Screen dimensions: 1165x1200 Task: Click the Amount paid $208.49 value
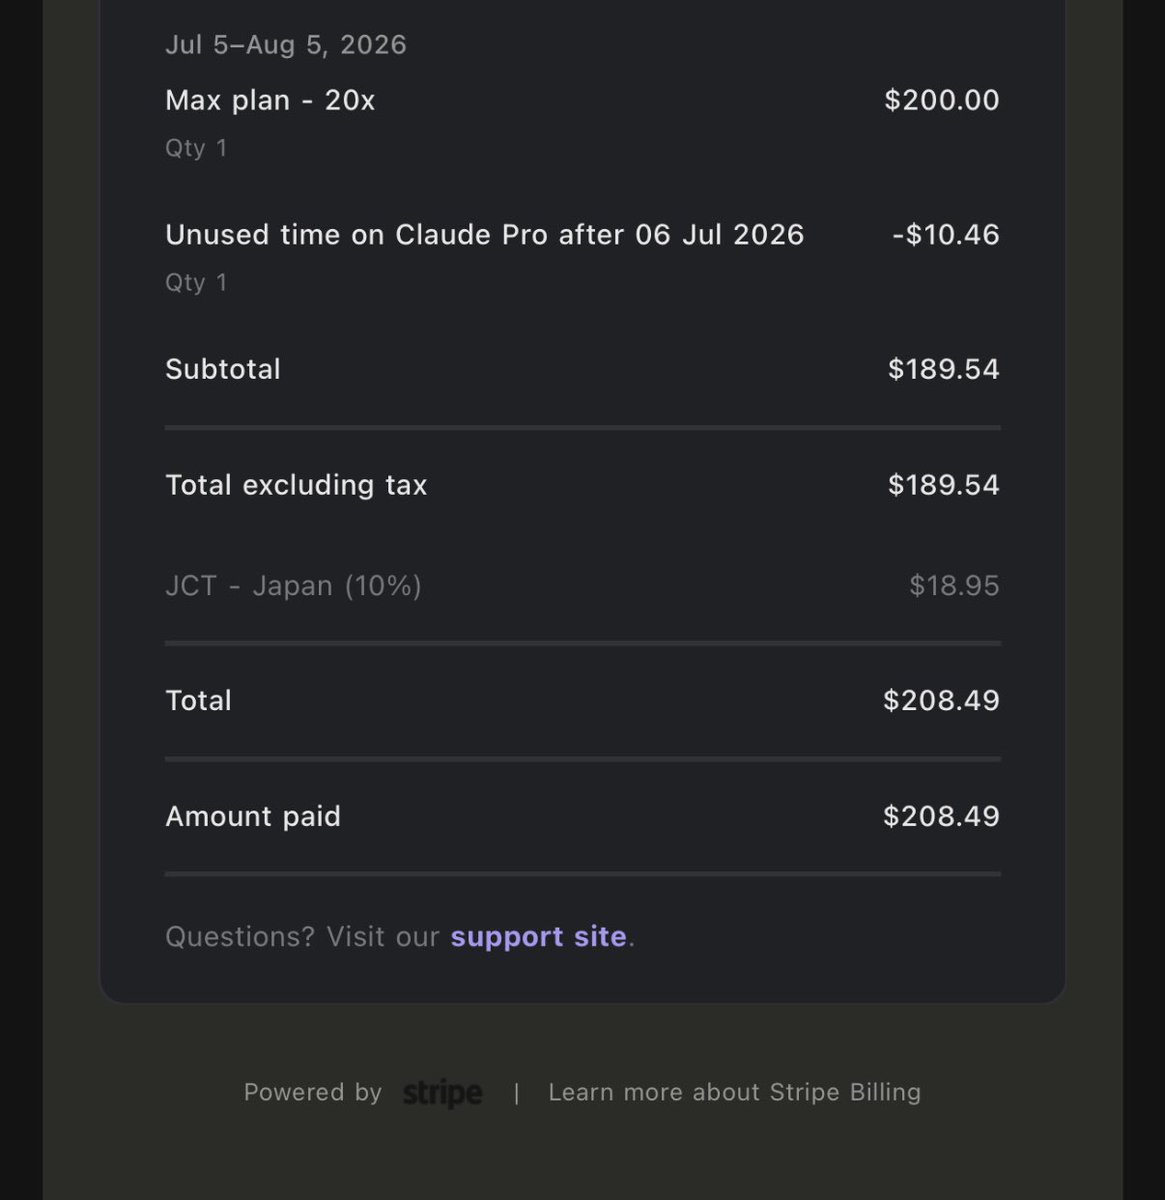(941, 816)
